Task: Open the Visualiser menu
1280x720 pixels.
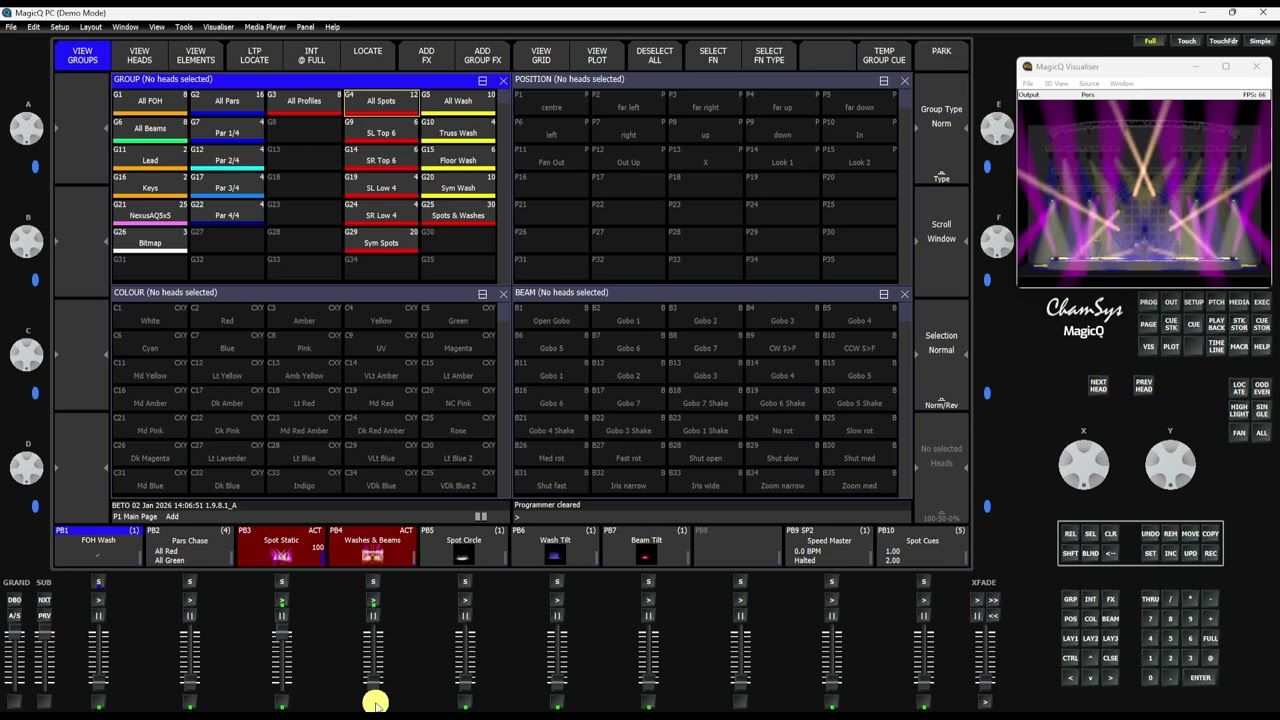Action: (x=218, y=27)
